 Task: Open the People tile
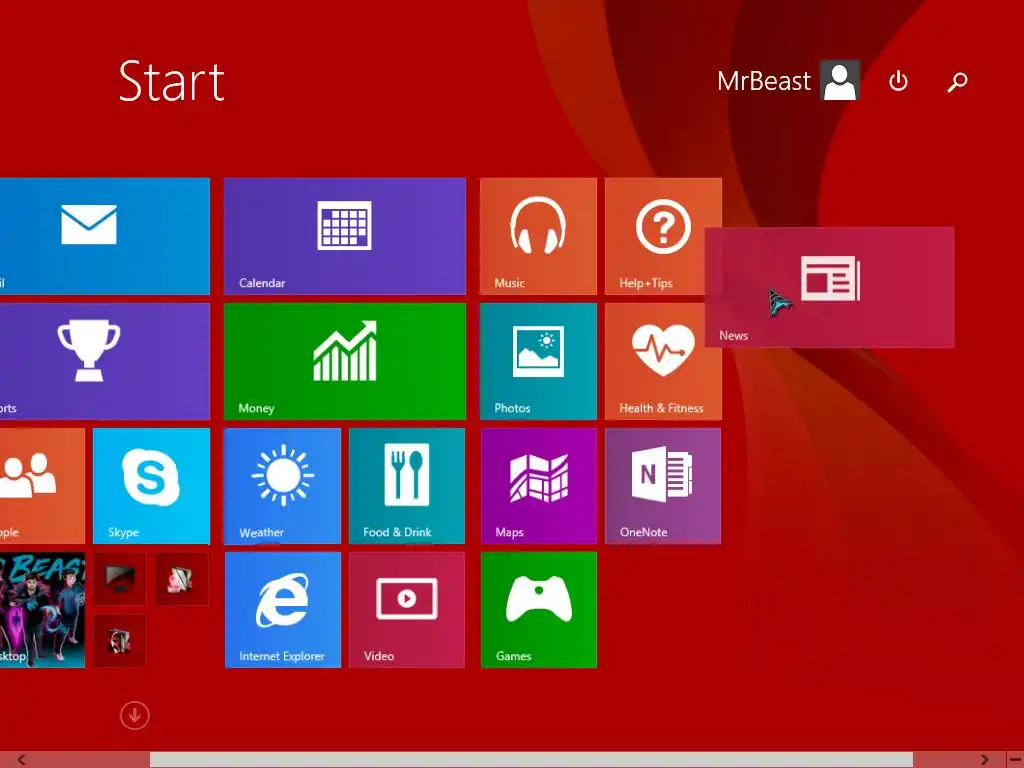click(x=42, y=486)
